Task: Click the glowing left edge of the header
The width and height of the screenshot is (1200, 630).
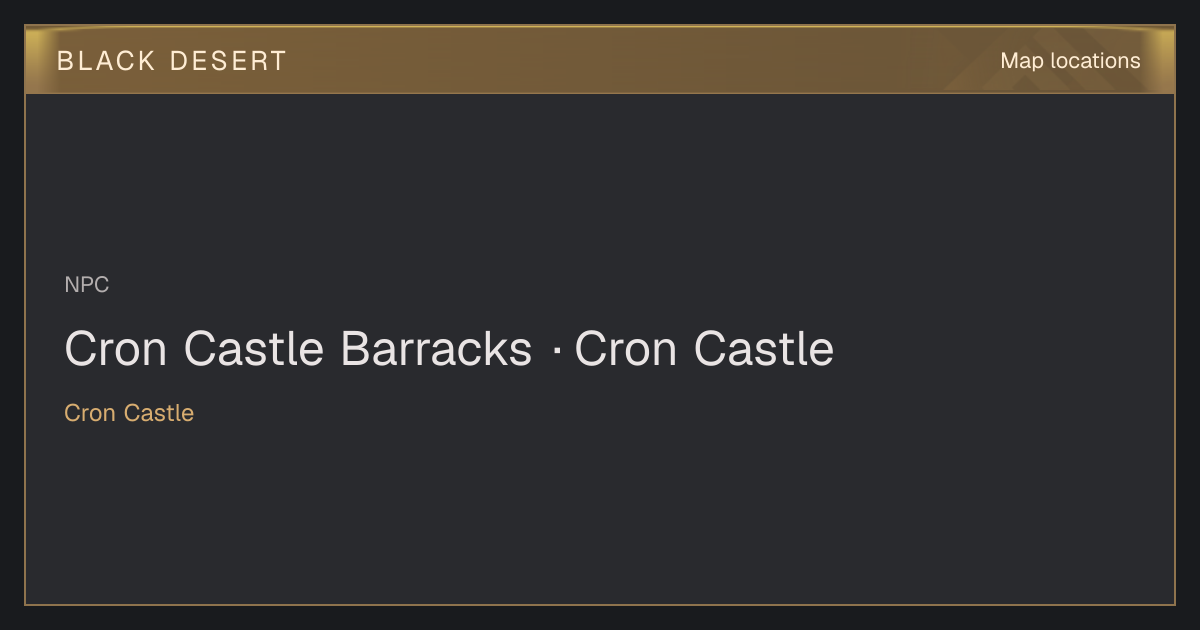Action: (36, 60)
